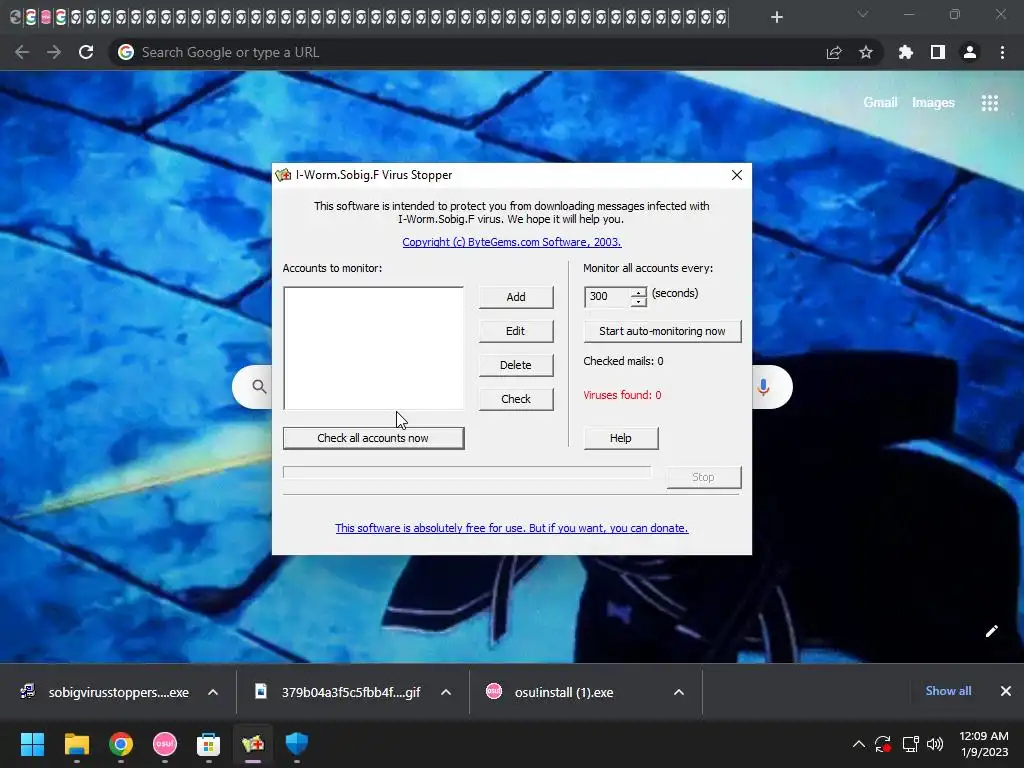The image size is (1024, 768).
Task: Click Show all downloads
Action: pos(948,691)
